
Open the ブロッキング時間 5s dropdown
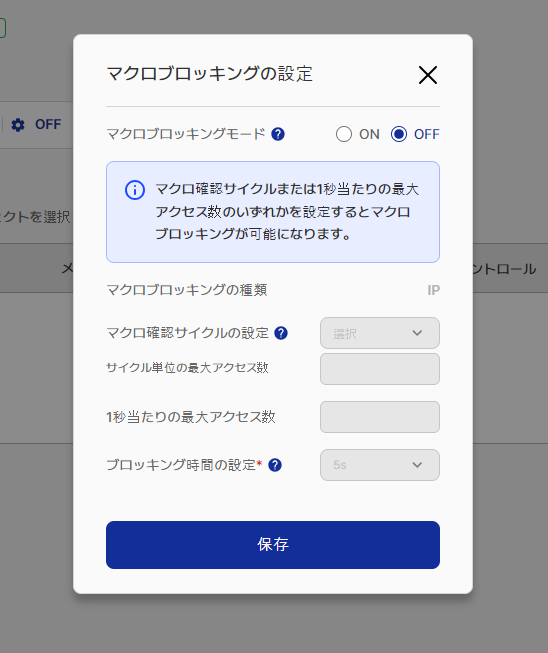[x=380, y=465]
